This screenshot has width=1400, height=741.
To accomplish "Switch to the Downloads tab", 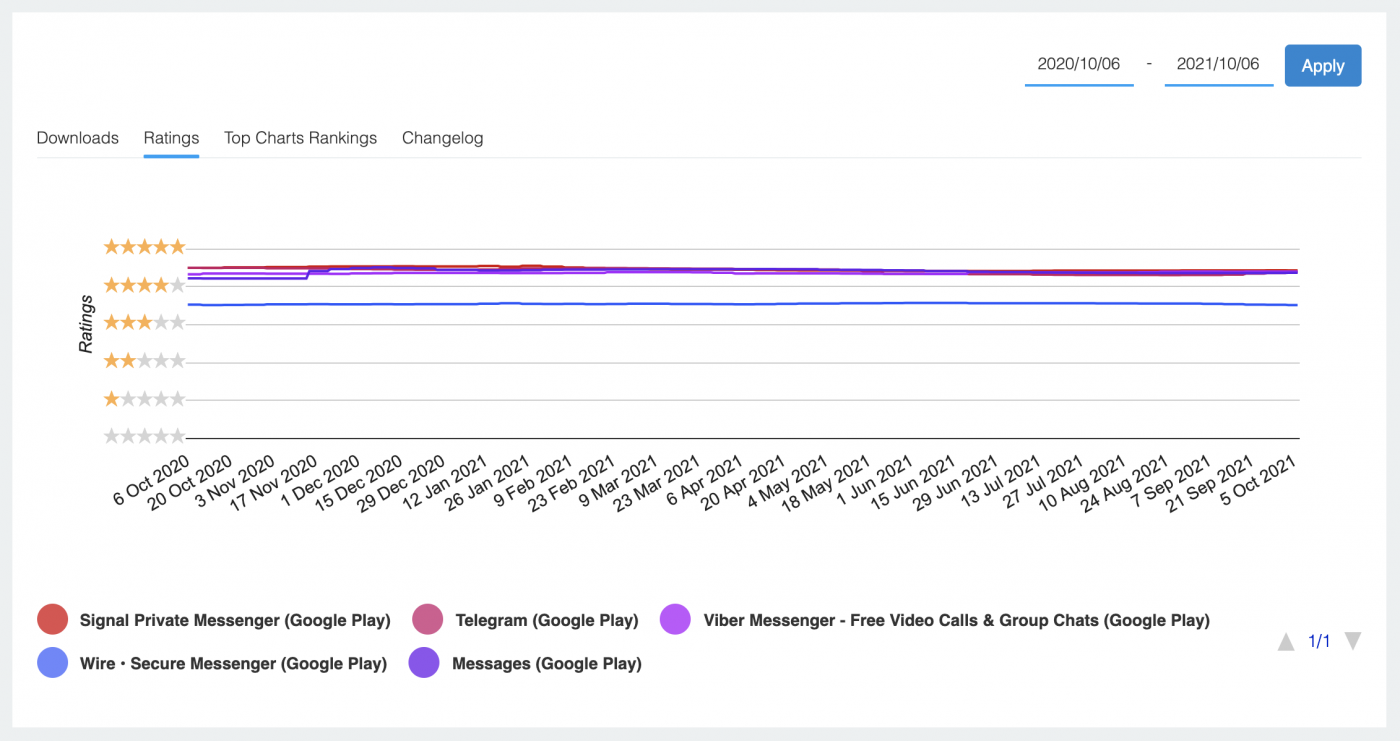I will [77, 138].
